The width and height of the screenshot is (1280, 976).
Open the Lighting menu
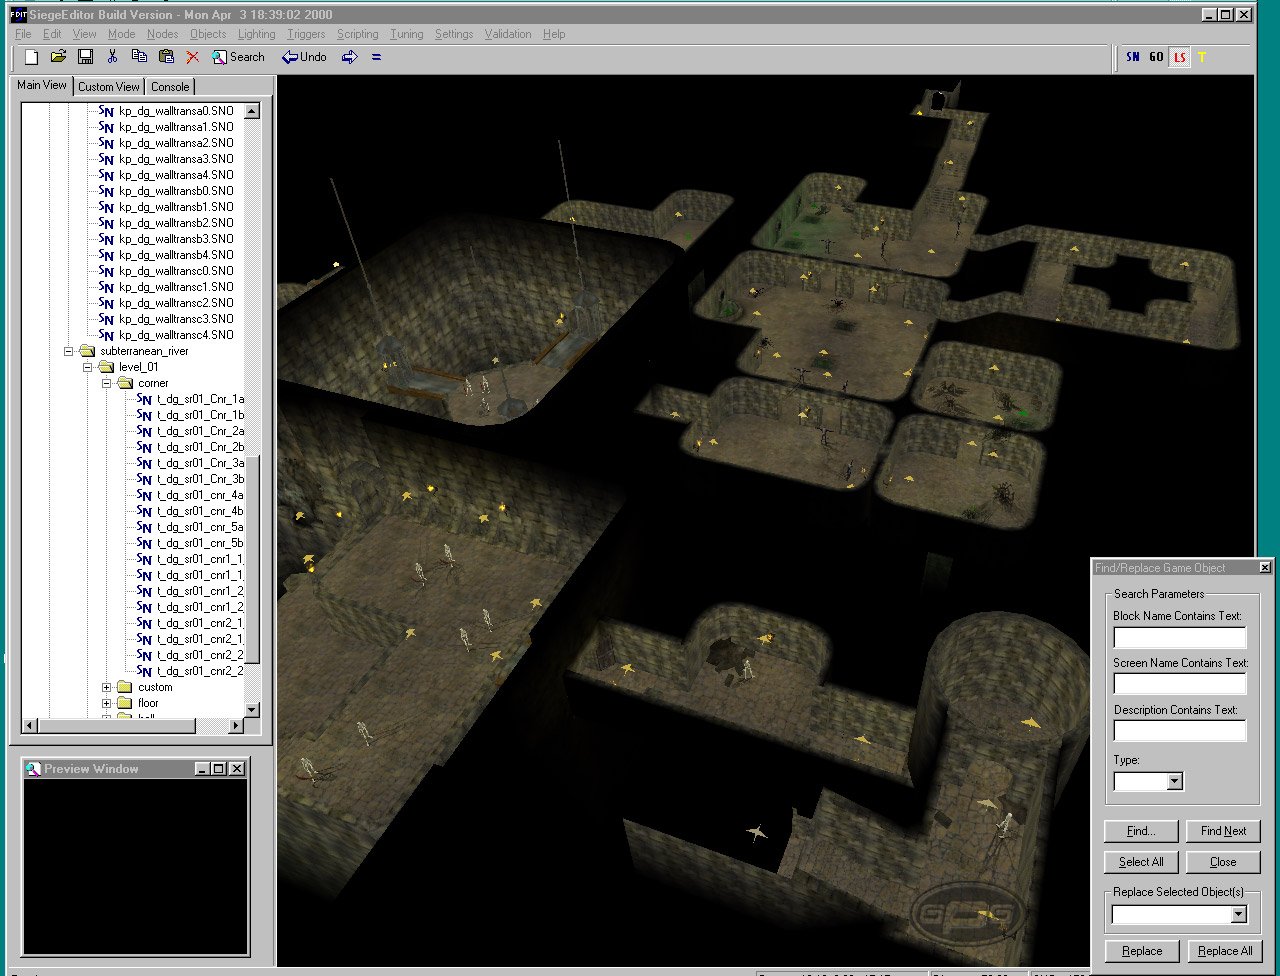pos(256,34)
